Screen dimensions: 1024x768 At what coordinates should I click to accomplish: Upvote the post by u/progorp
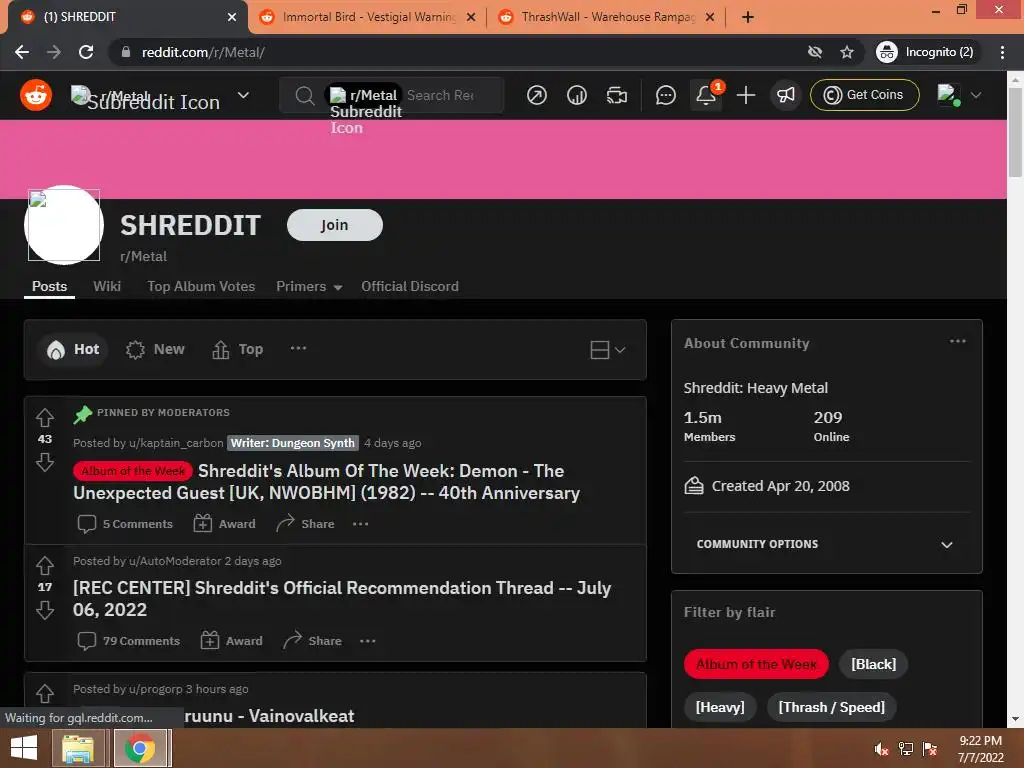point(45,693)
